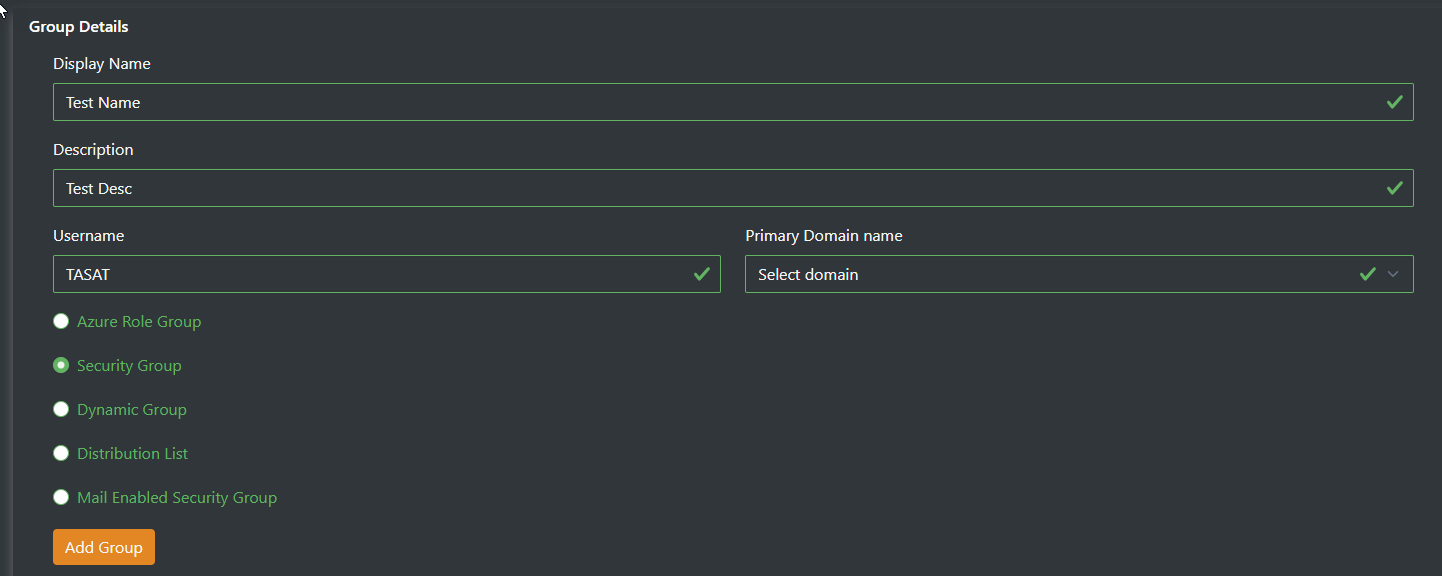The height and width of the screenshot is (576, 1442).
Task: Click the Display Name label
Action: pos(101,63)
